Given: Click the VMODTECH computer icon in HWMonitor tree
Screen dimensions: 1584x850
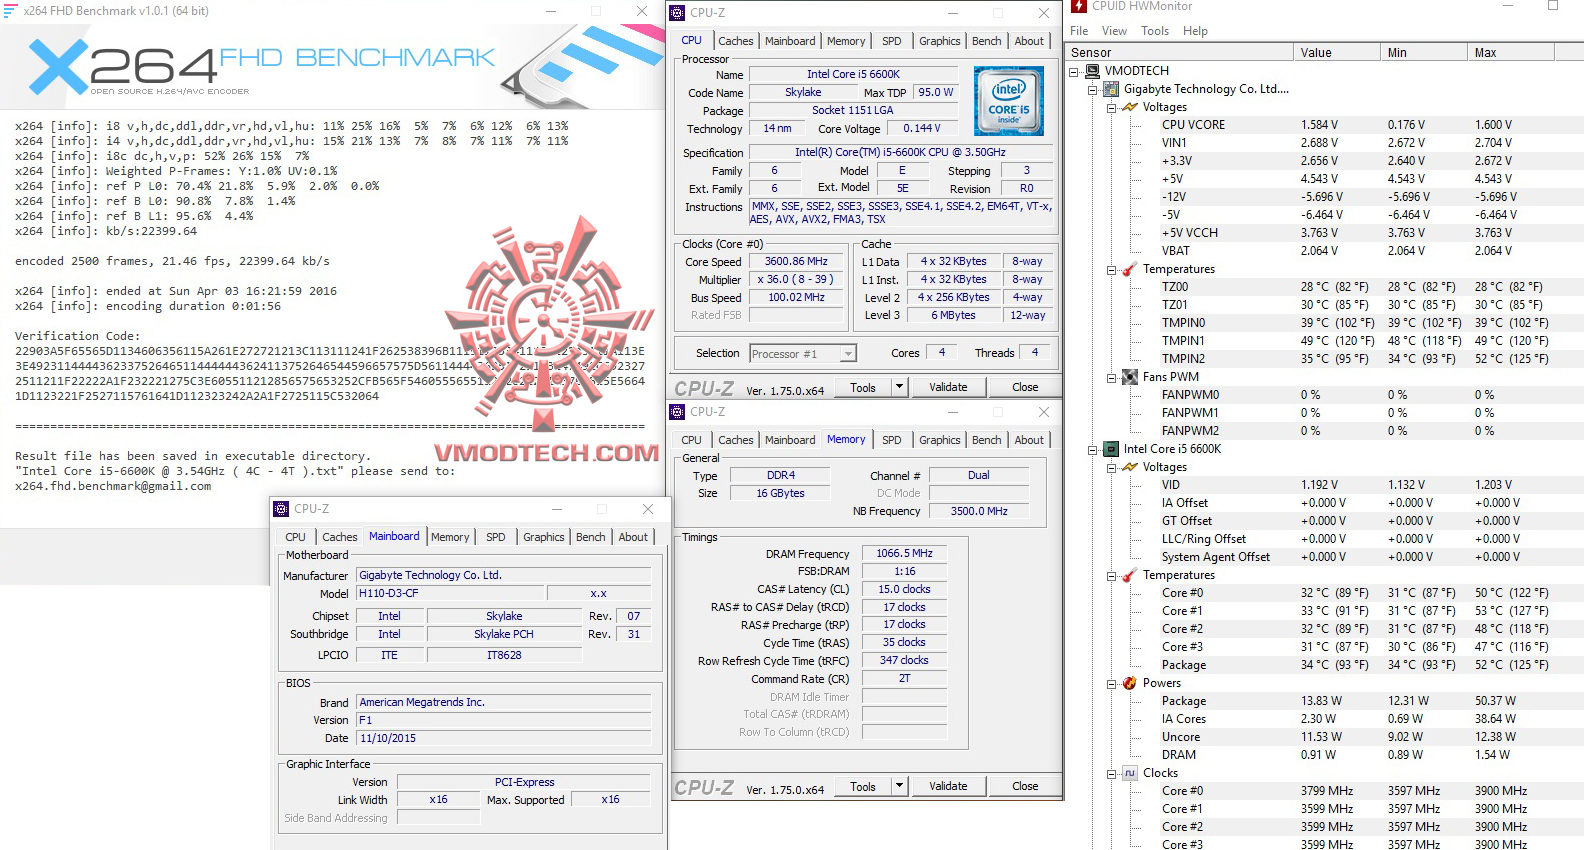Looking at the screenshot, I should [1092, 71].
